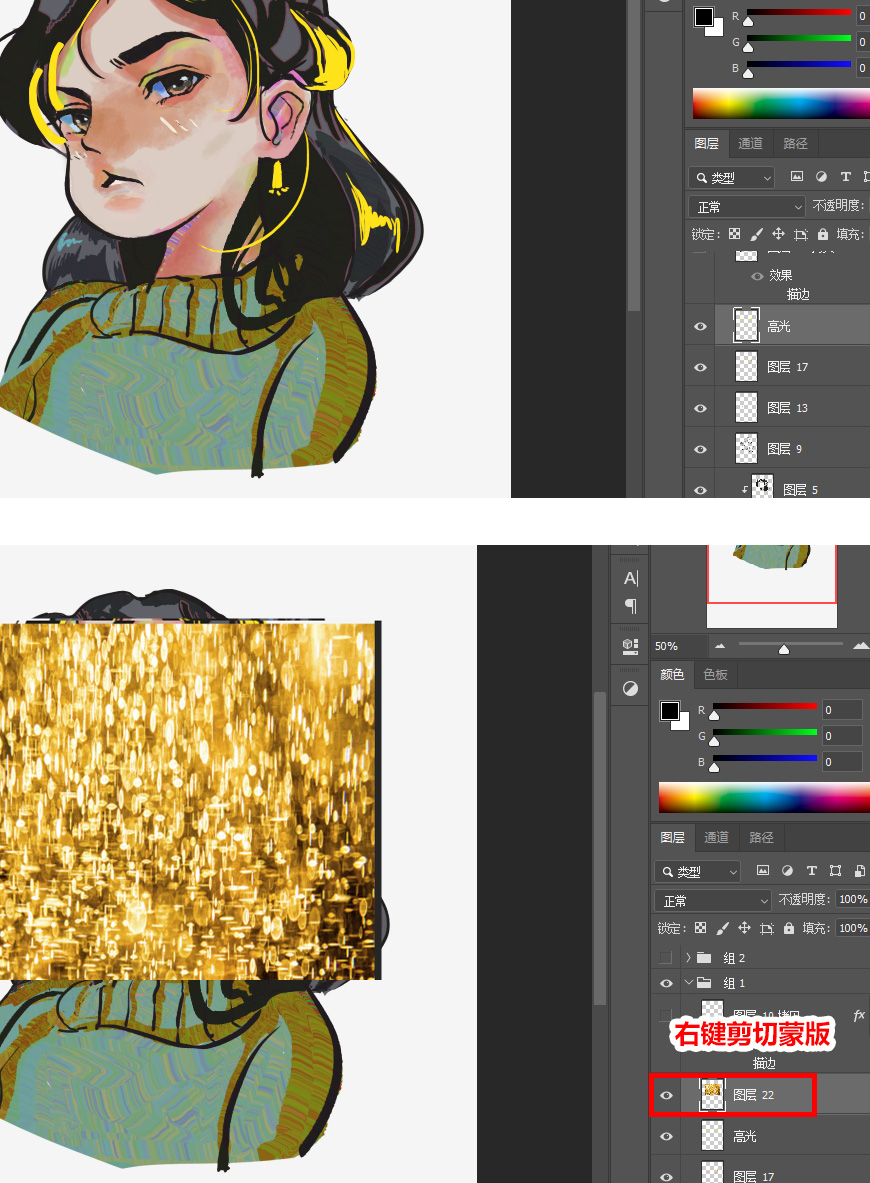Toggle visibility of 图层 13
870x1183 pixels.
pyautogui.click(x=700, y=408)
